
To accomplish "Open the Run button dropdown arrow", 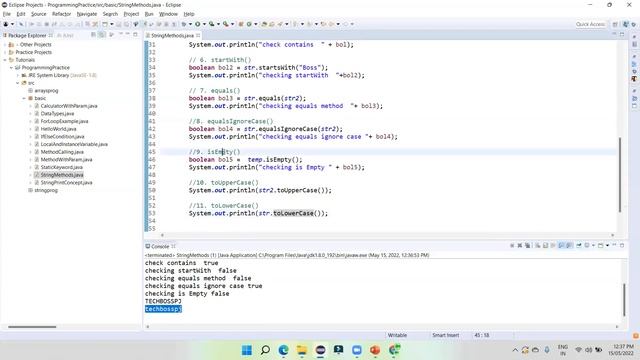I will point(204,24).
